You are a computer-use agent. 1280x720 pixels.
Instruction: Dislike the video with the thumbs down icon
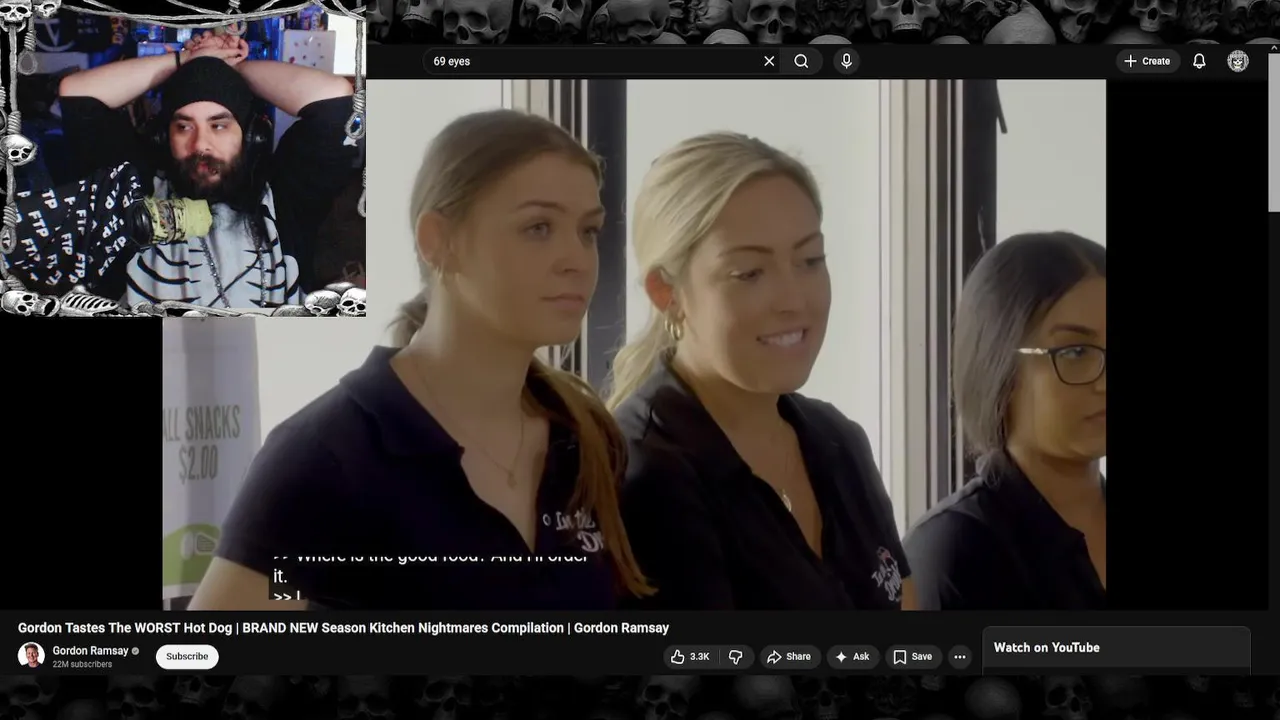point(736,657)
